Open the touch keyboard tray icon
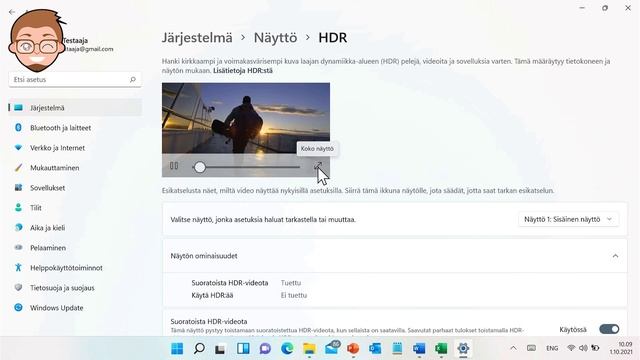The width and height of the screenshot is (640, 360). pos(531,348)
